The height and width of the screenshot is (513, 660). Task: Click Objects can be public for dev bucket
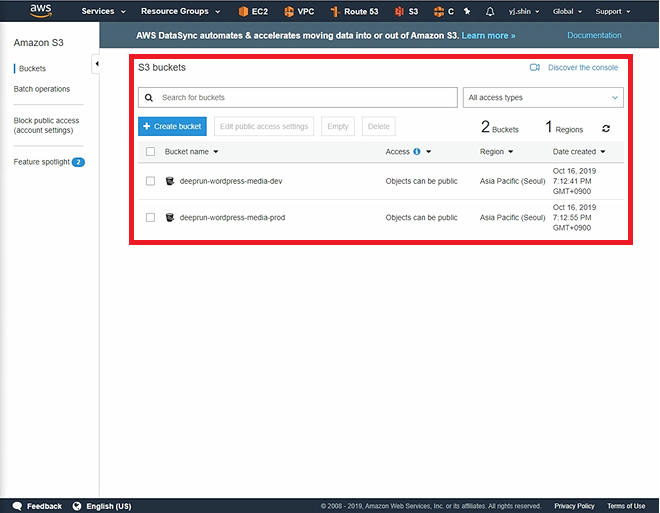coord(421,181)
